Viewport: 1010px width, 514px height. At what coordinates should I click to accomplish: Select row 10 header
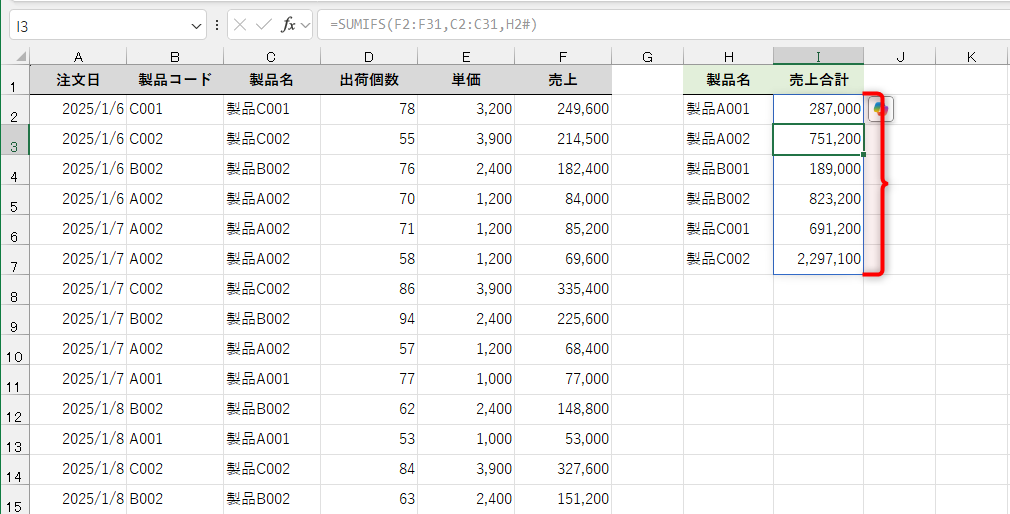(15, 350)
